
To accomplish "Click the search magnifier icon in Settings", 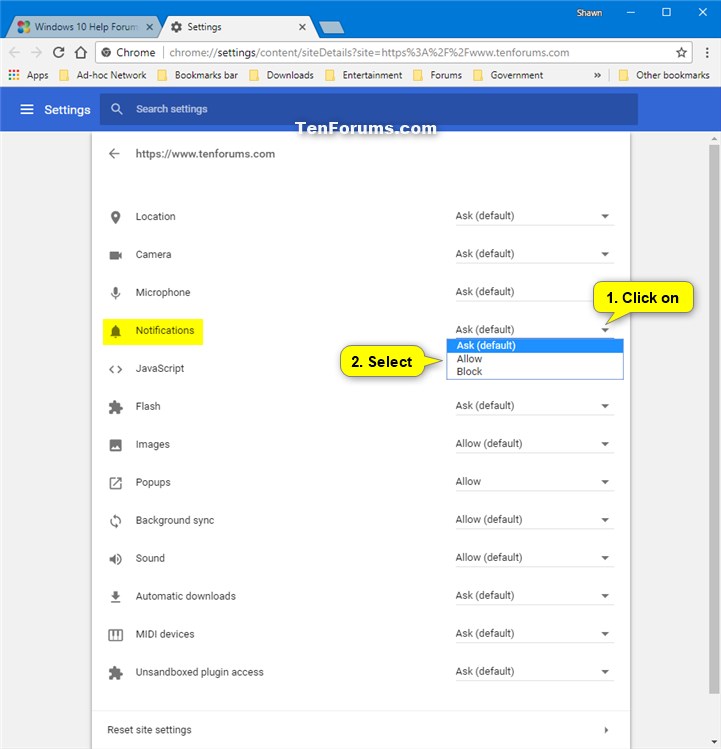I will pos(117,109).
